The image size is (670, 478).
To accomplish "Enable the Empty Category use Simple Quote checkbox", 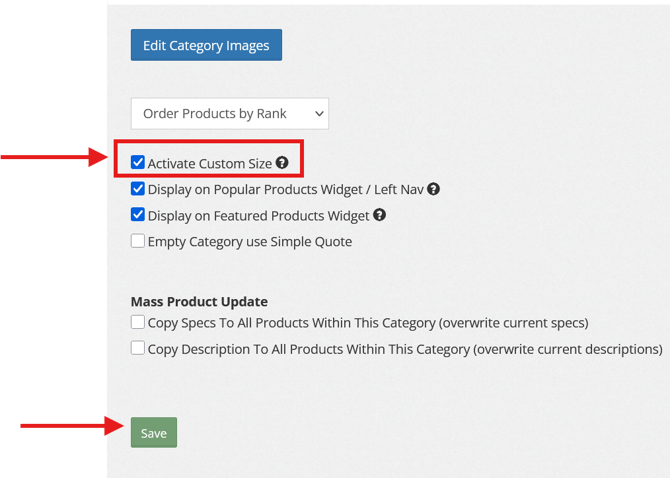I will (138, 241).
